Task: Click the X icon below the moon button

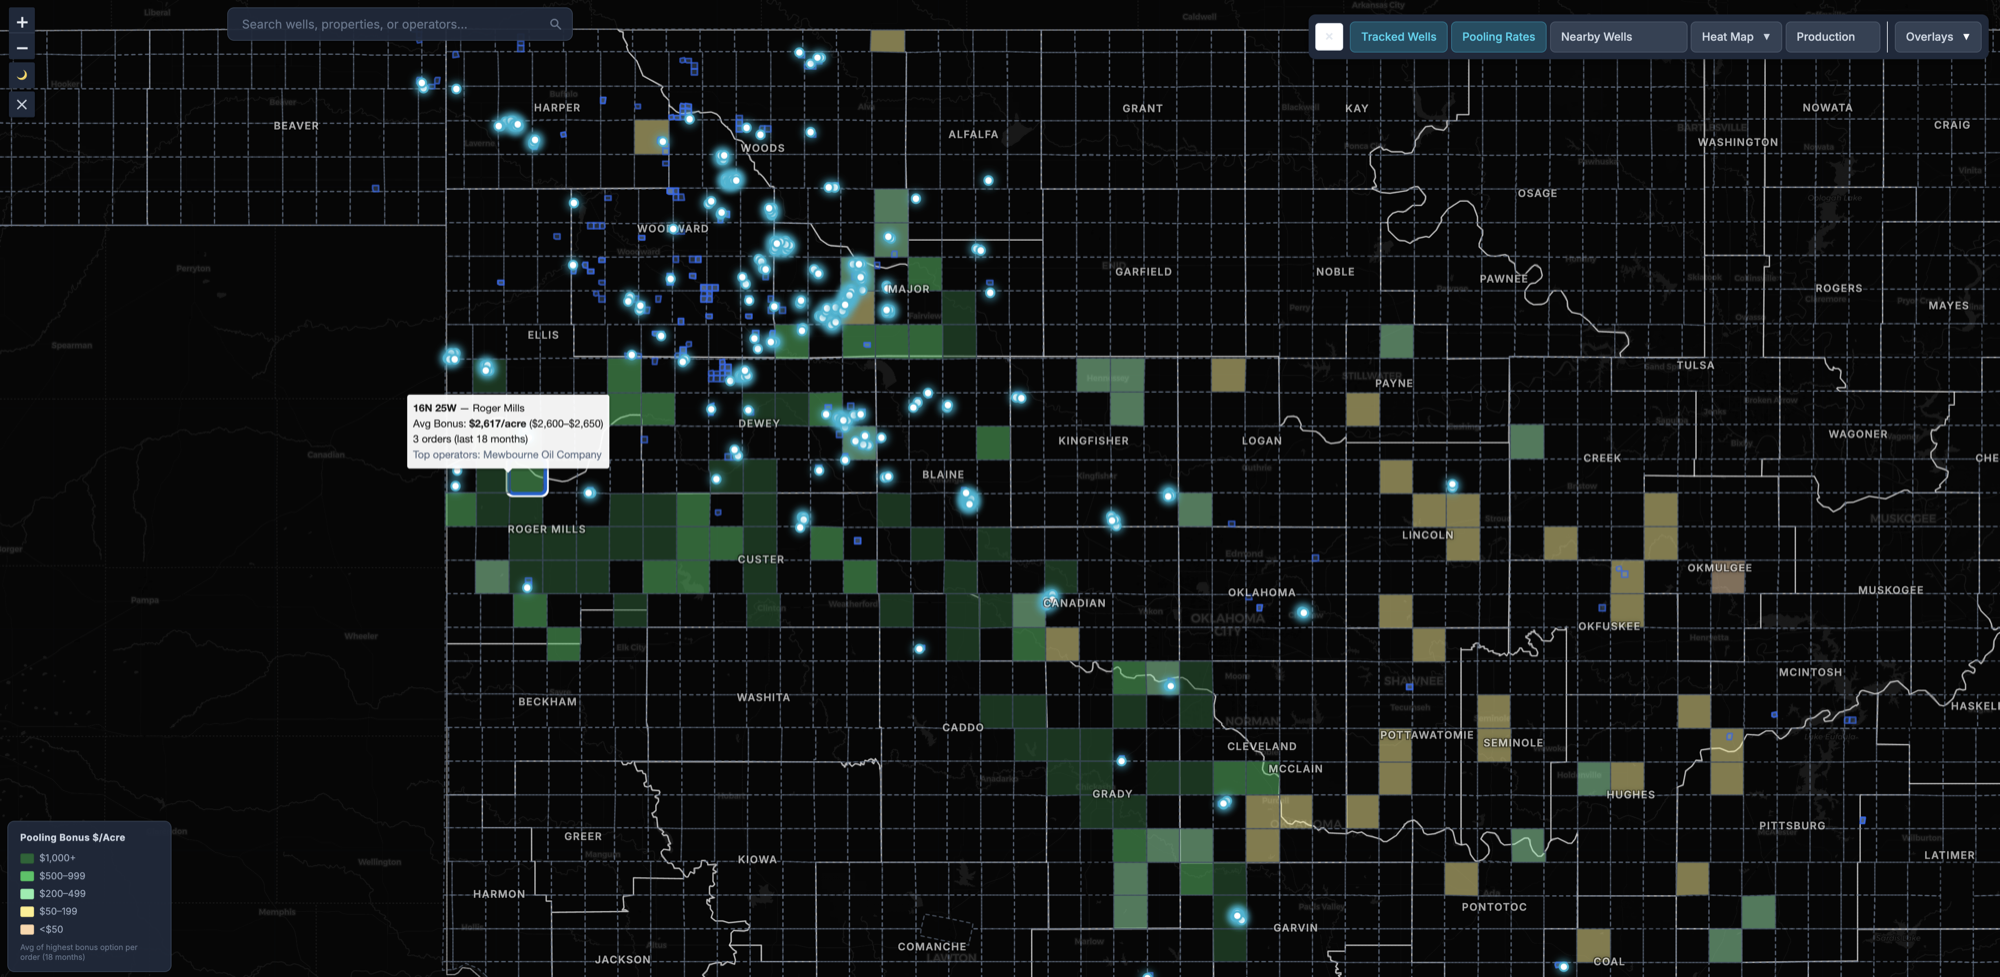Action: [x=22, y=104]
